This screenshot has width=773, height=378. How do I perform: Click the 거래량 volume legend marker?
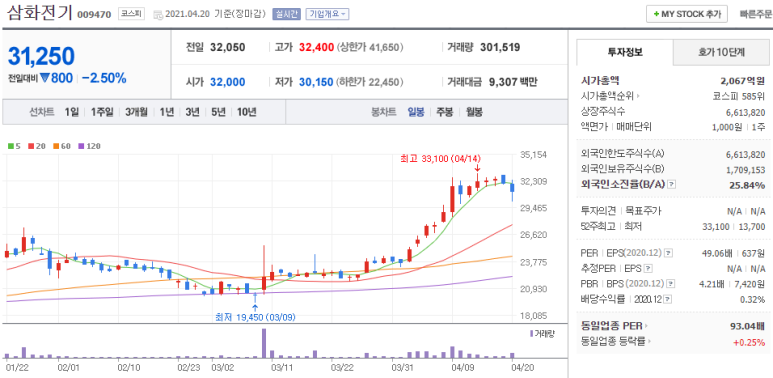(531, 334)
